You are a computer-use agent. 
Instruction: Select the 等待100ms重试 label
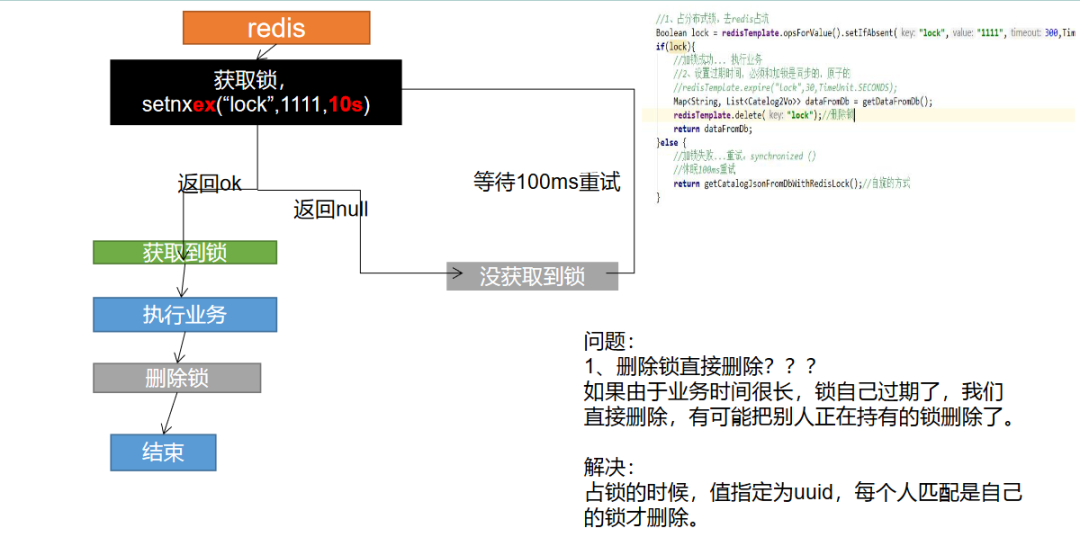[x=547, y=182]
